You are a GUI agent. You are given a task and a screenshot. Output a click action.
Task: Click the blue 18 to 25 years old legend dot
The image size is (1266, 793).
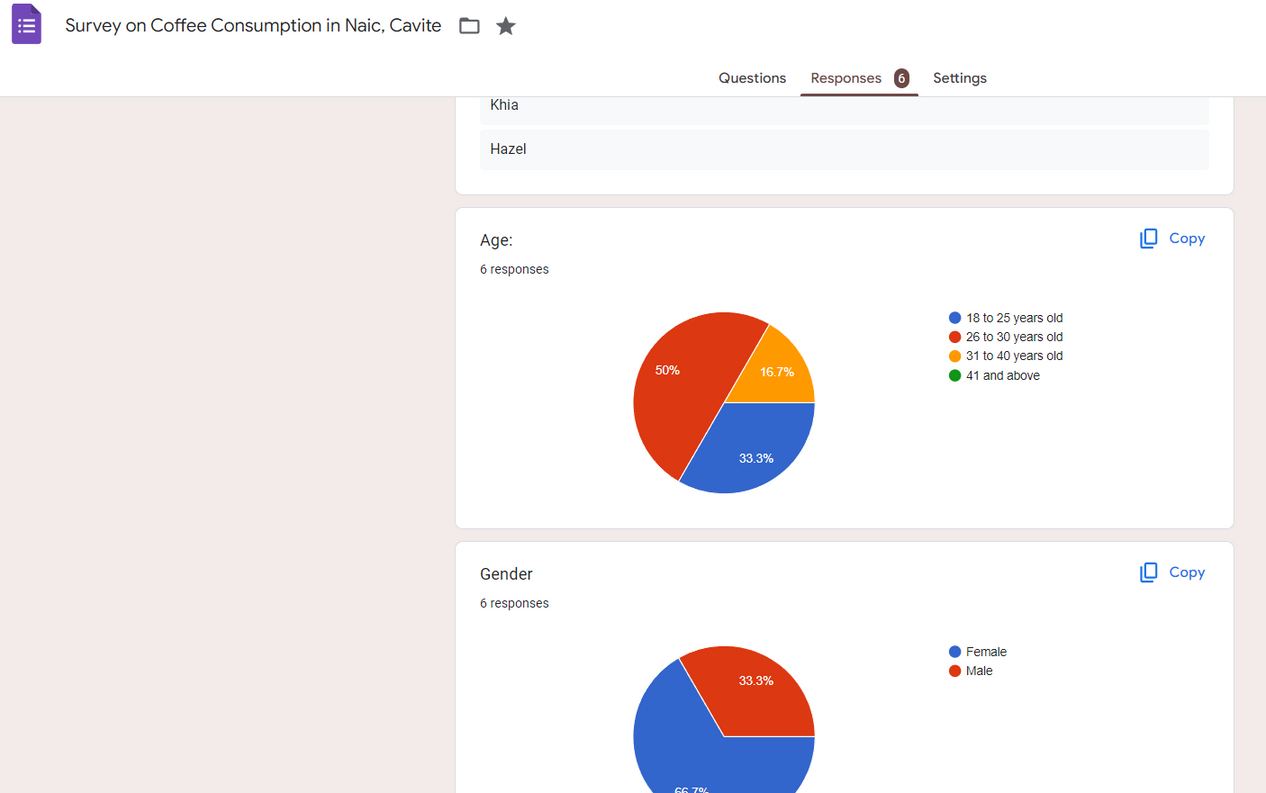click(x=955, y=318)
